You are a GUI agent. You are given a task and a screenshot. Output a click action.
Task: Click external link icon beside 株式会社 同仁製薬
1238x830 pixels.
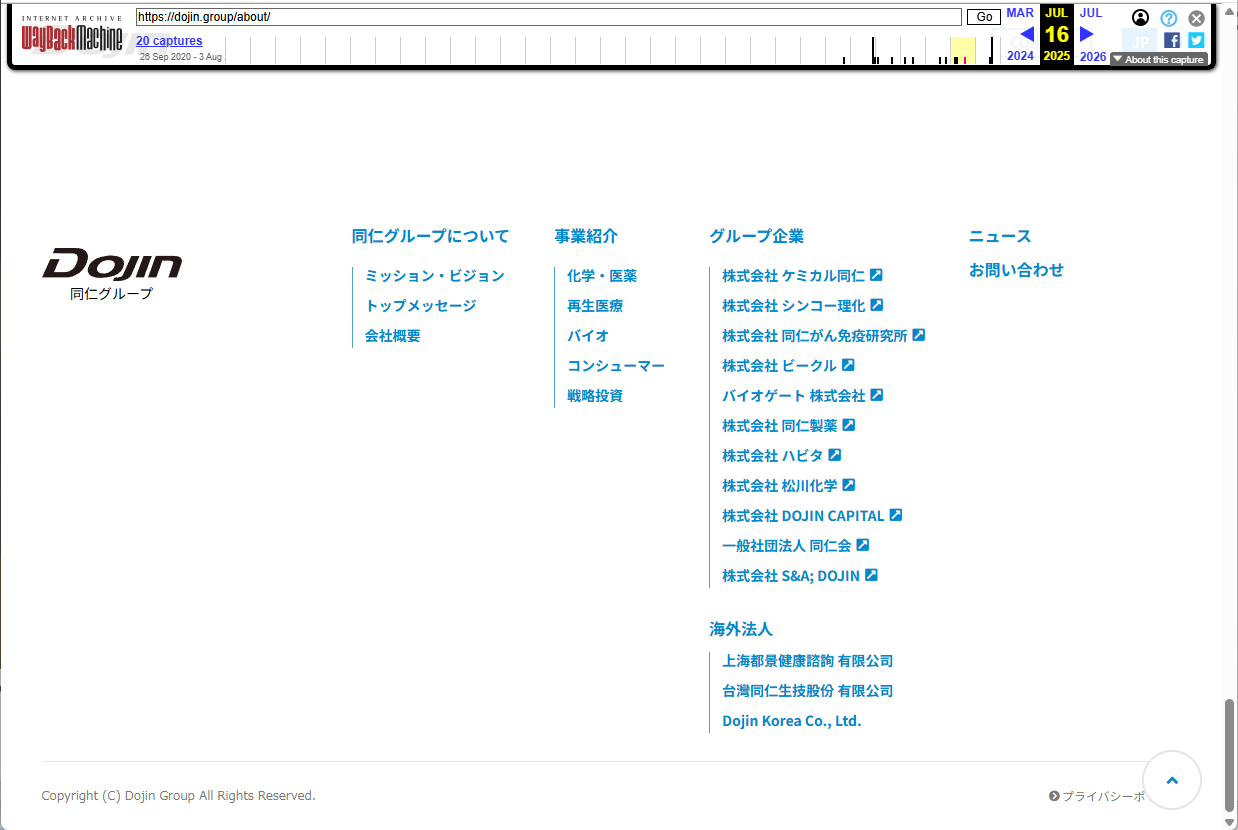(849, 425)
